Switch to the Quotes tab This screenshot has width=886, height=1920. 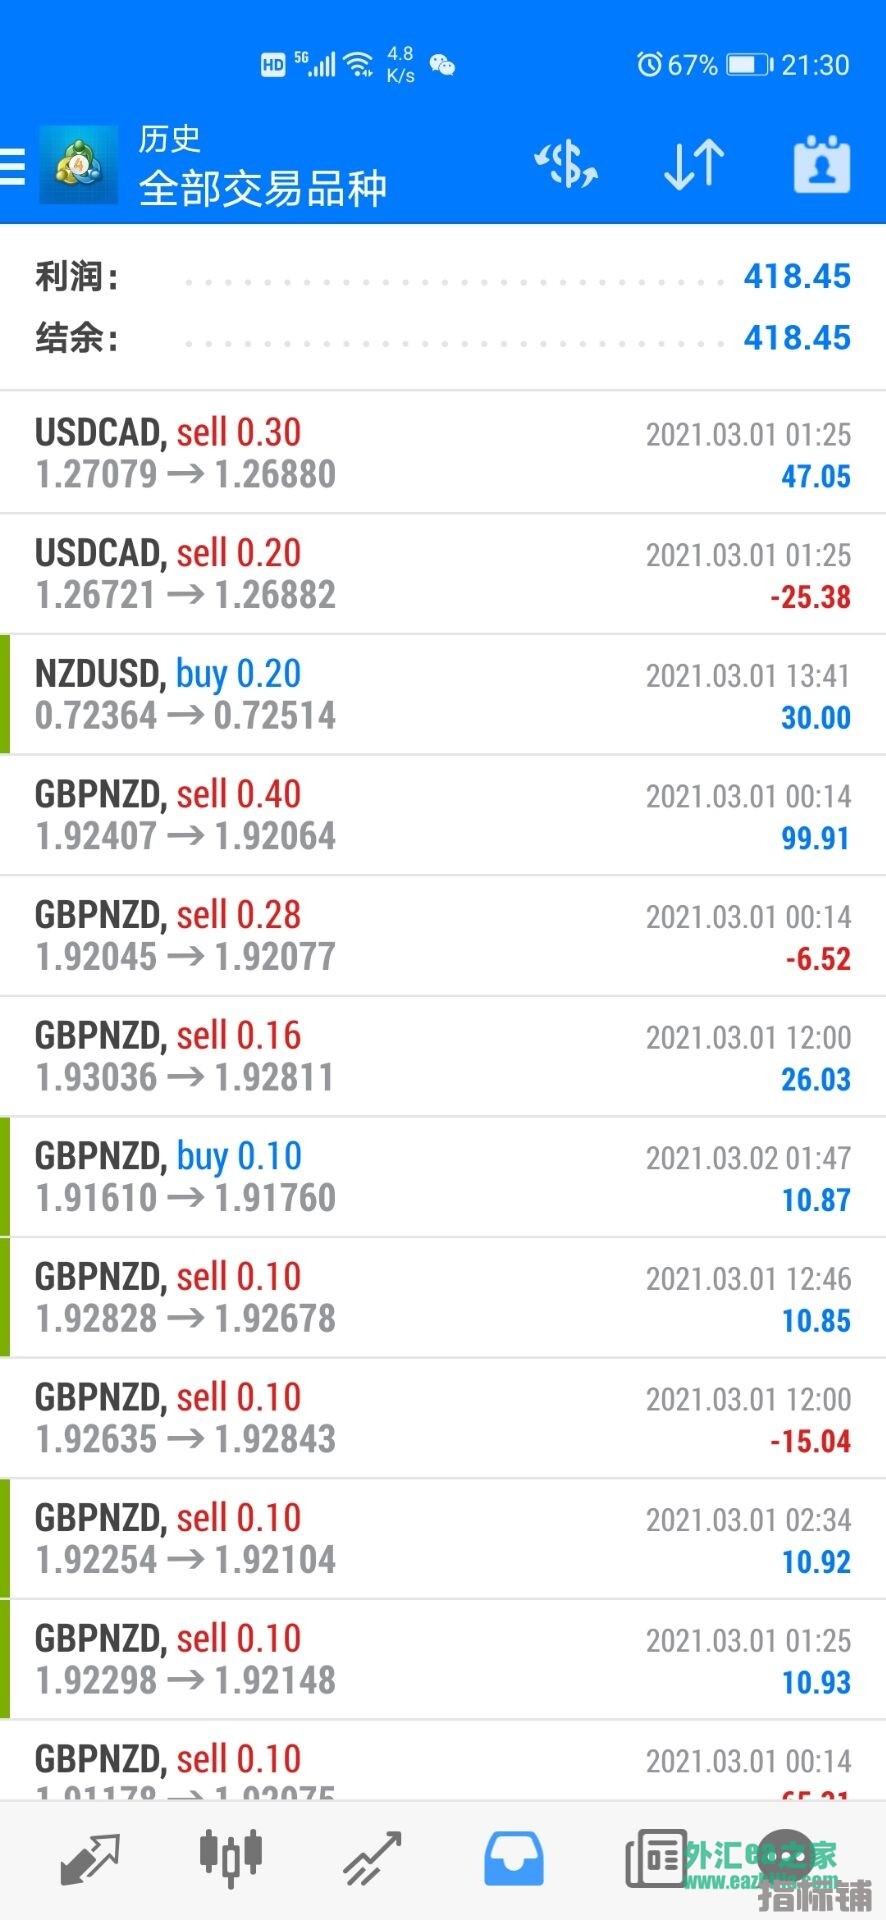(x=90, y=1859)
